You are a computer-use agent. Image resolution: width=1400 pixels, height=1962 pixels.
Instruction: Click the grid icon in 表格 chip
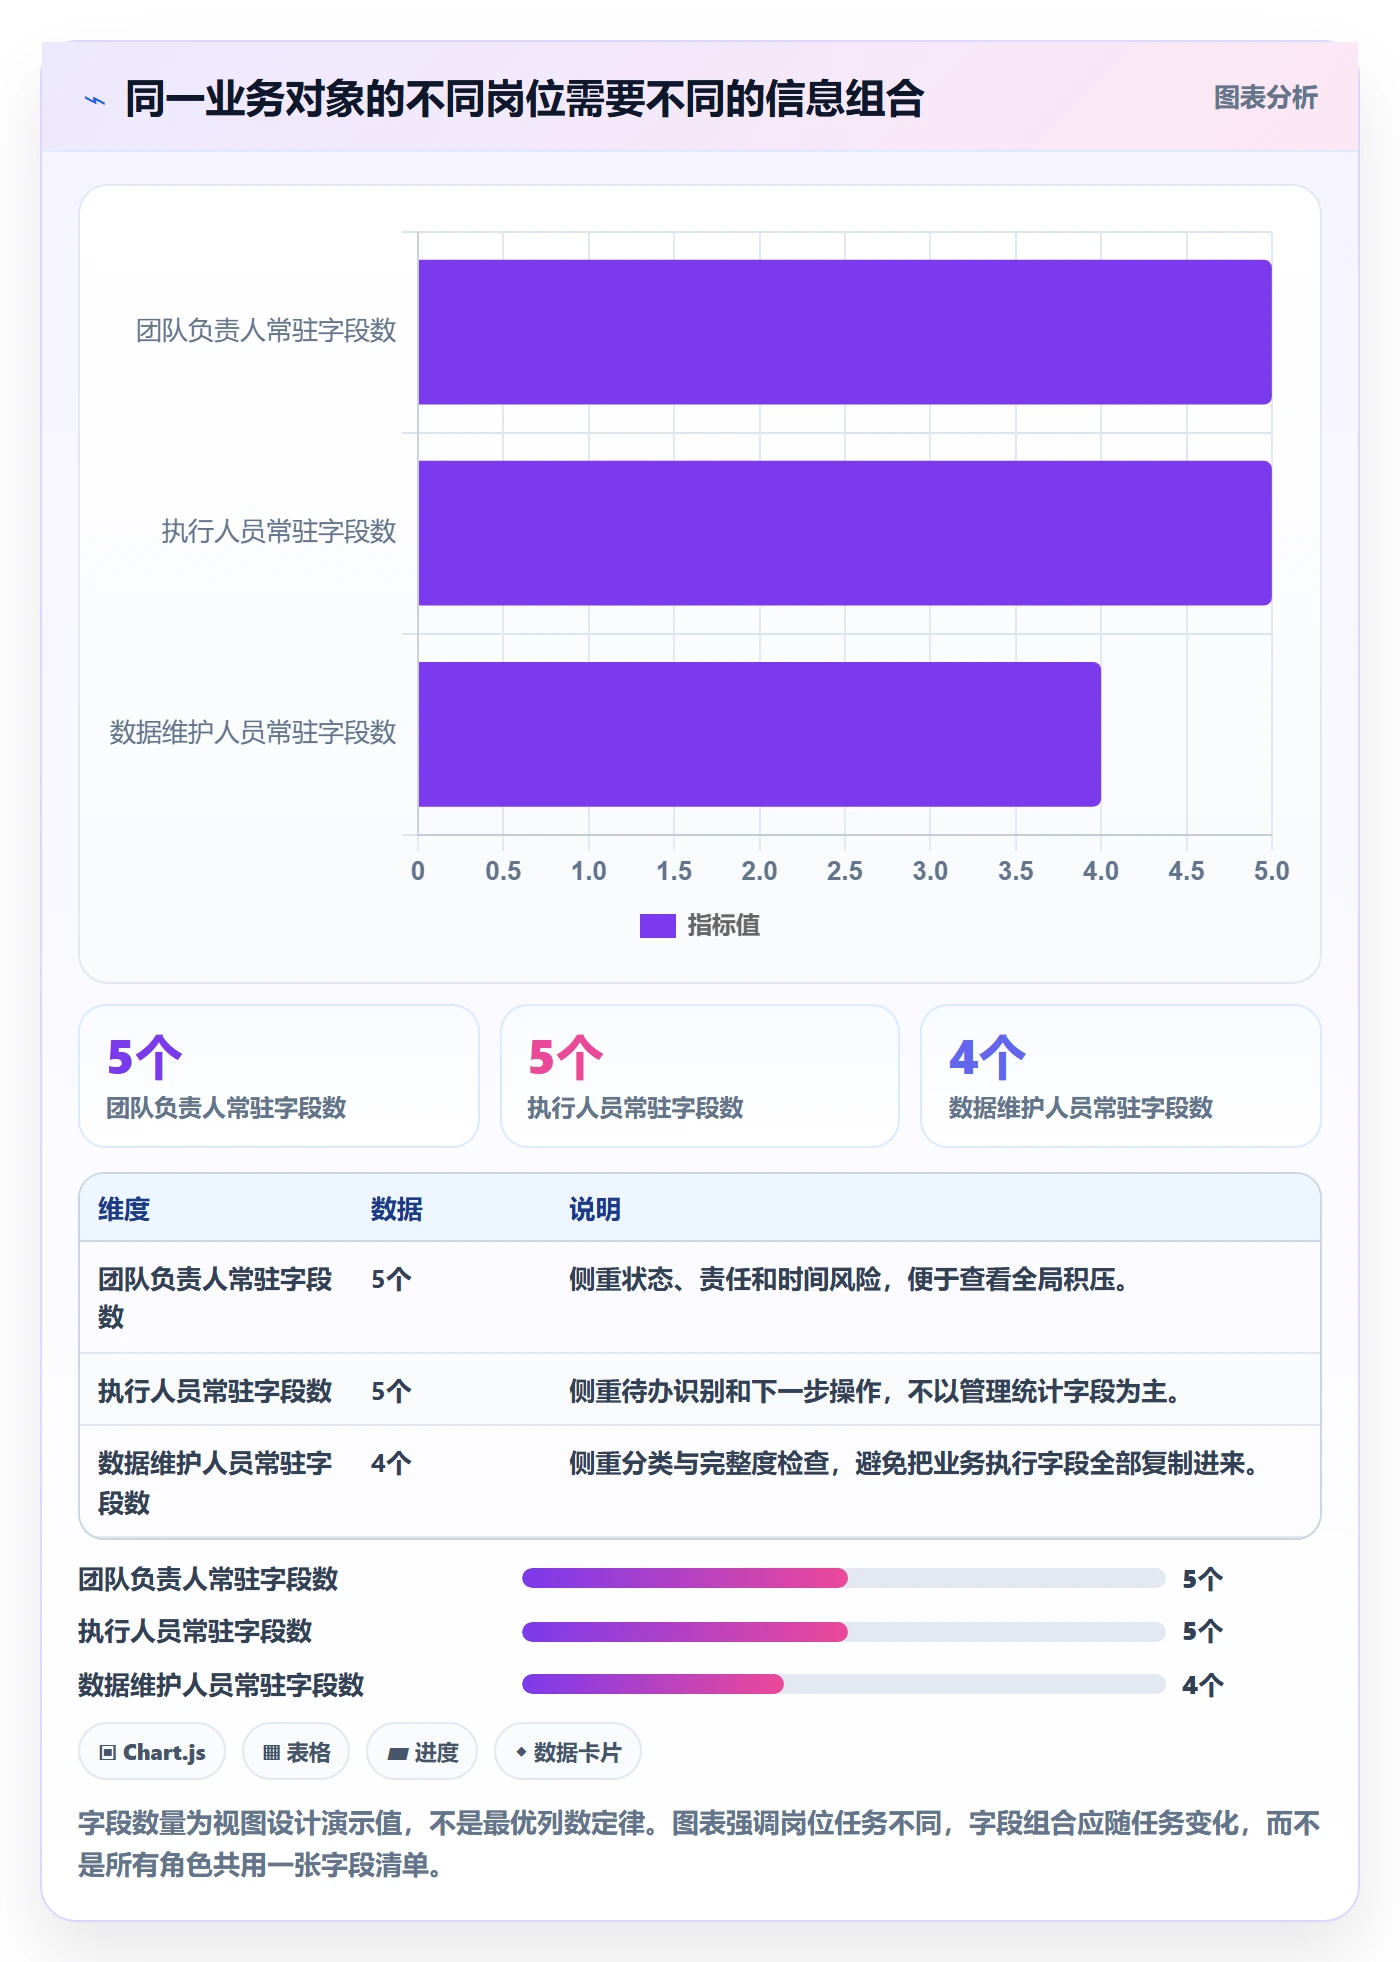271,1752
